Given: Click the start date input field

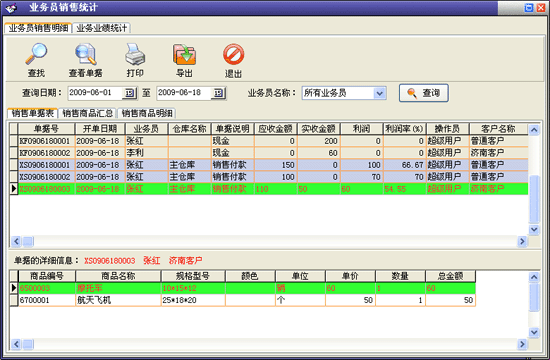Looking at the screenshot, I should 95,93.
